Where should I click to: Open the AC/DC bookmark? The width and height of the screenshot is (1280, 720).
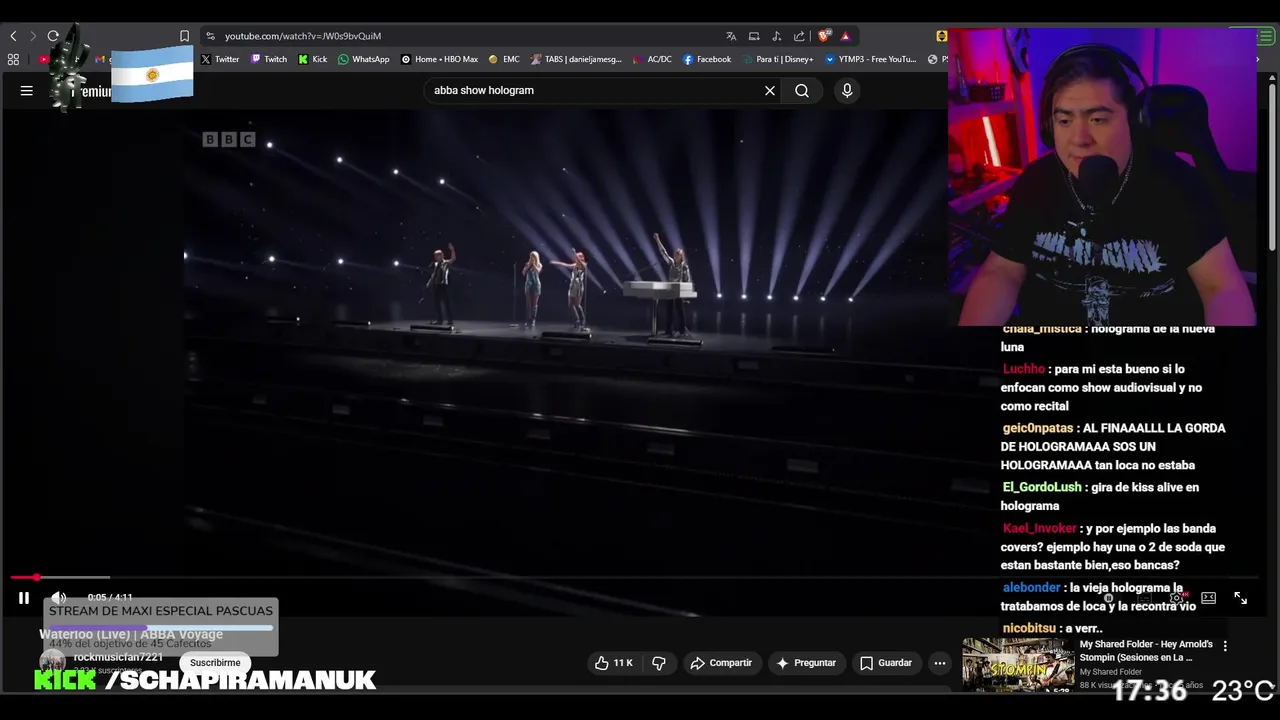653,59
